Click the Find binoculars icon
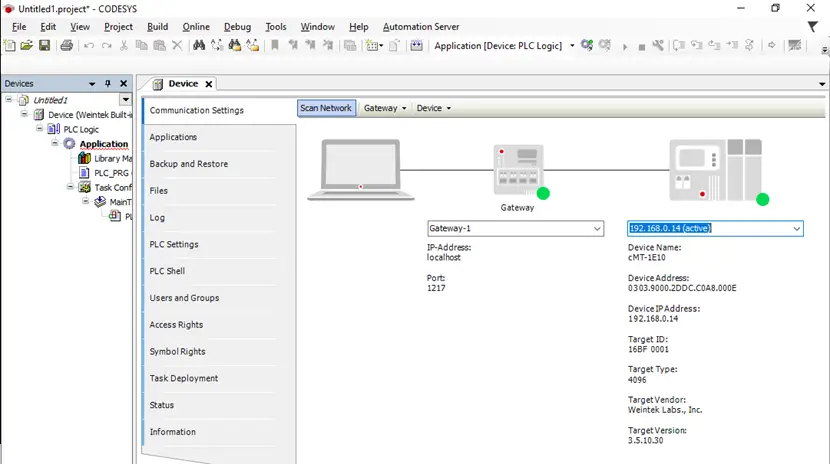Viewport: 830px width, 464px height. coord(199,46)
